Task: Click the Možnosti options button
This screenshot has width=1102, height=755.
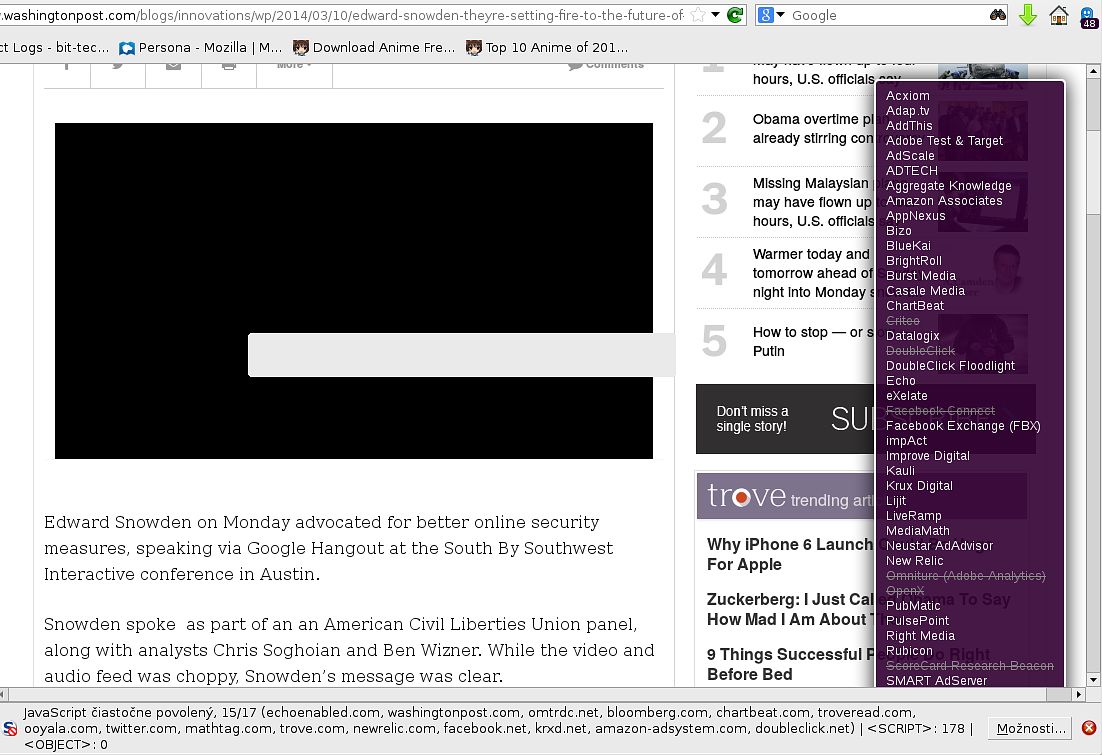Action: [1031, 728]
